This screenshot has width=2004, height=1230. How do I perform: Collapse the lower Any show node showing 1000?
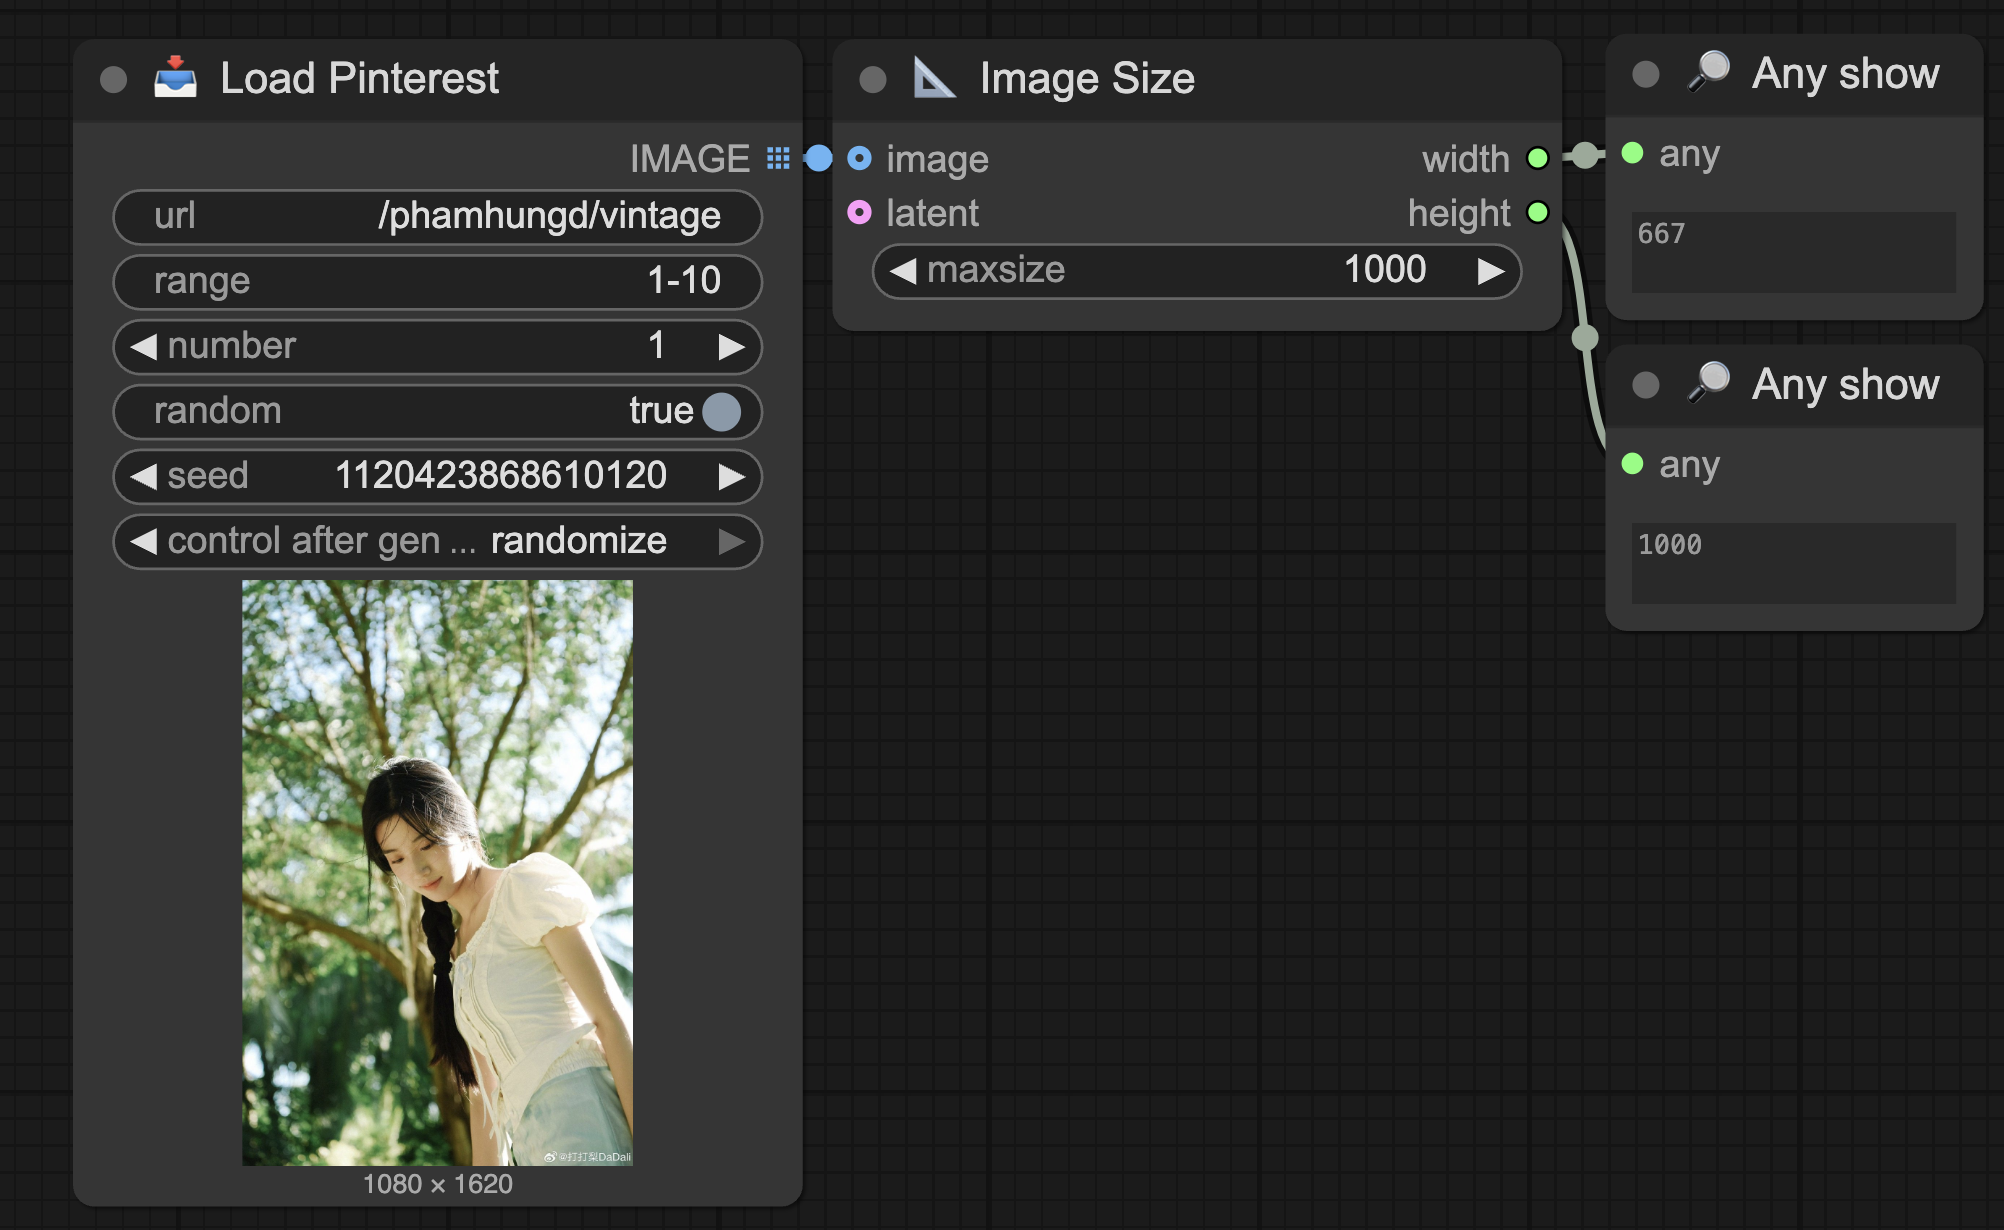point(1646,385)
